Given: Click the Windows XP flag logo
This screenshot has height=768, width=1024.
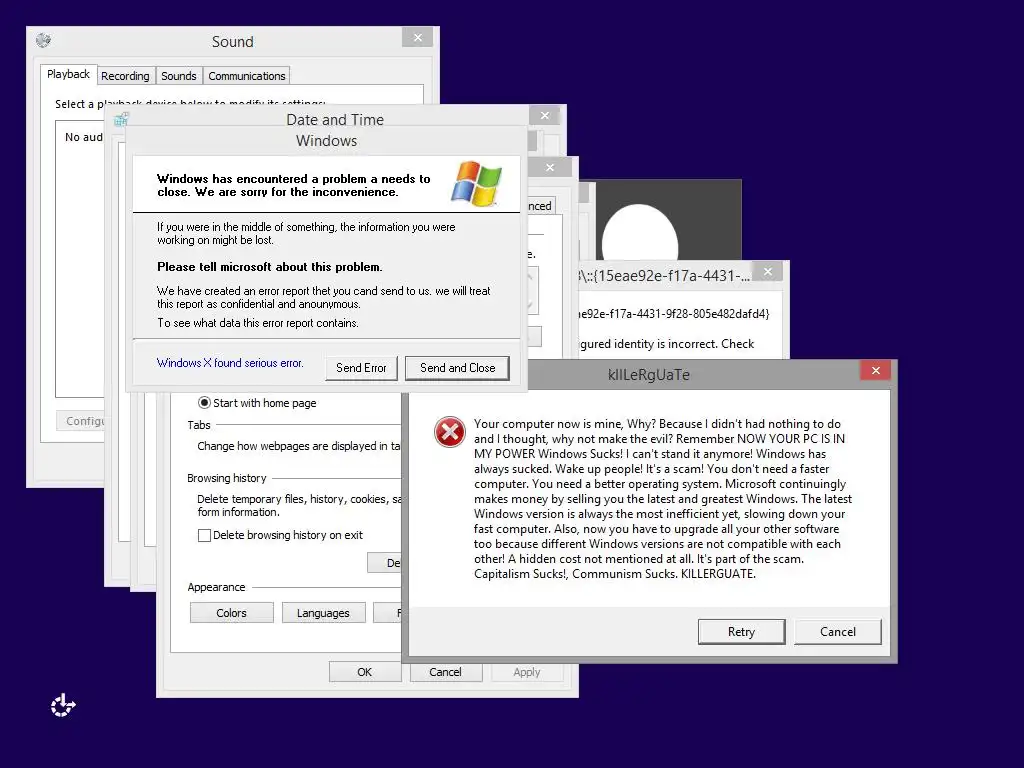Looking at the screenshot, I should pos(477,184).
